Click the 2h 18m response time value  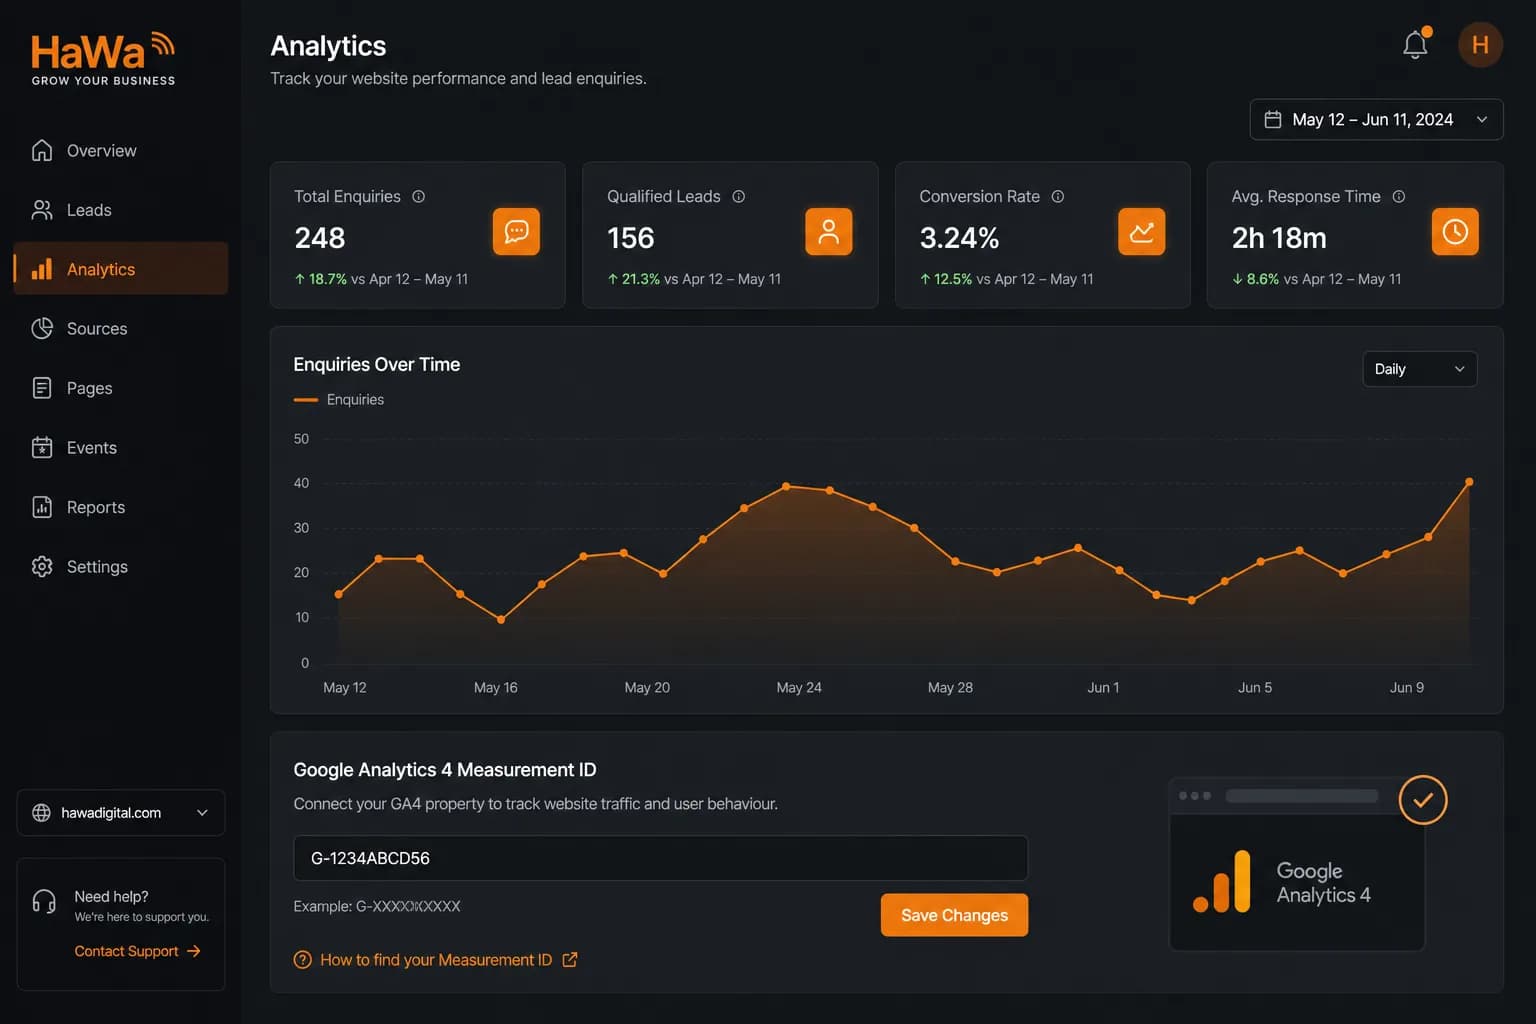tap(1279, 238)
